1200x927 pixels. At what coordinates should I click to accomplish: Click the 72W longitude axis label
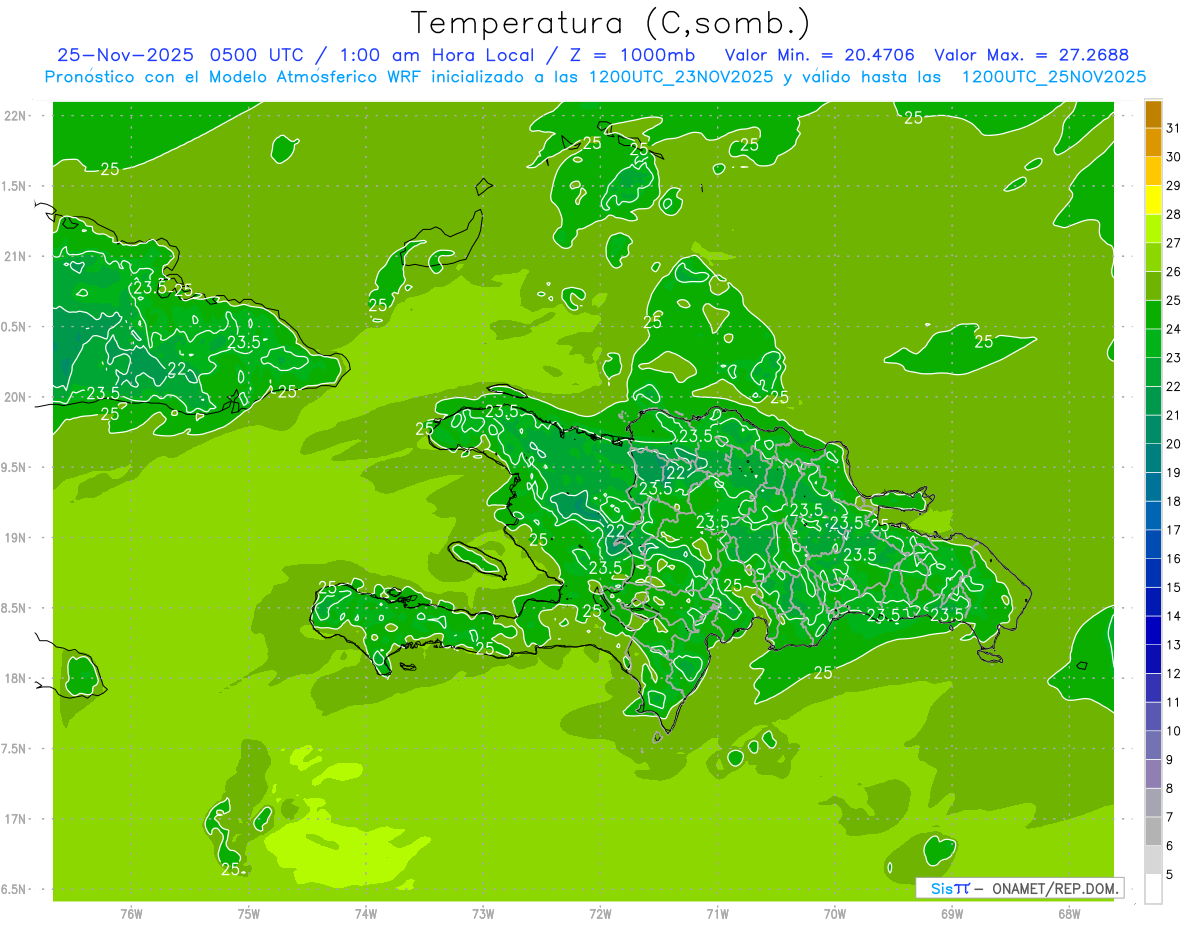click(600, 913)
